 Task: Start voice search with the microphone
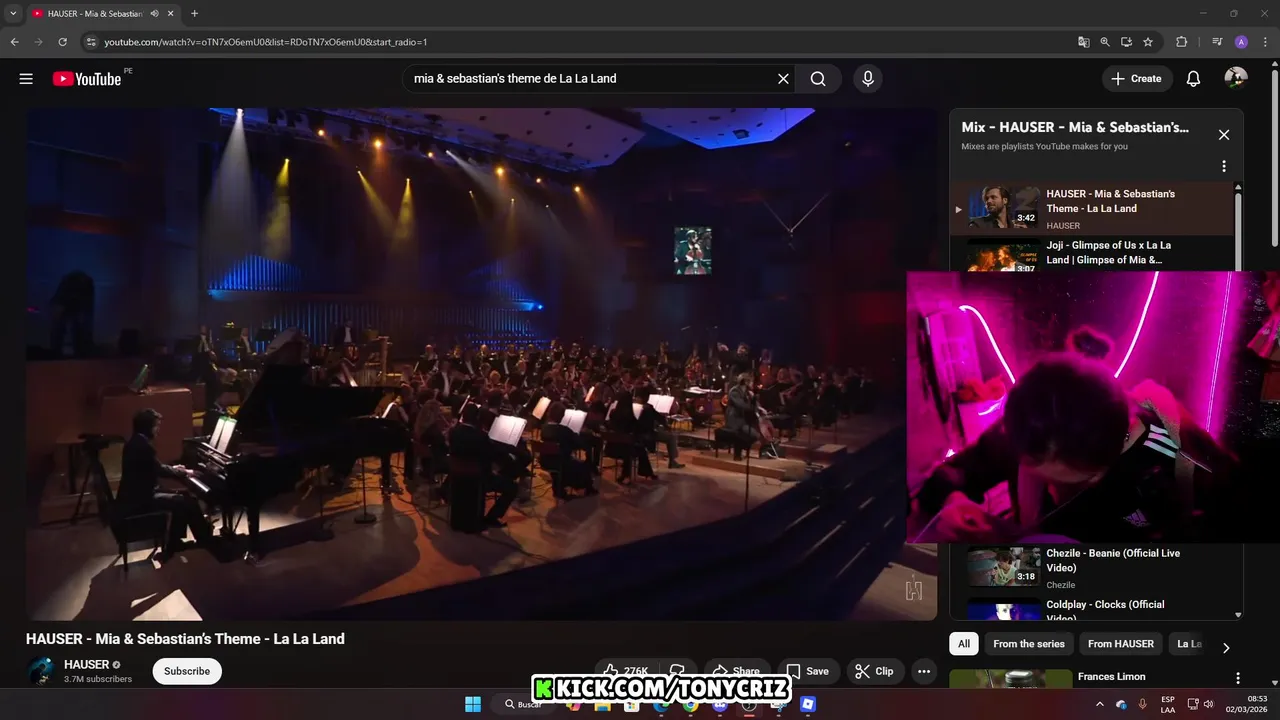point(868,79)
